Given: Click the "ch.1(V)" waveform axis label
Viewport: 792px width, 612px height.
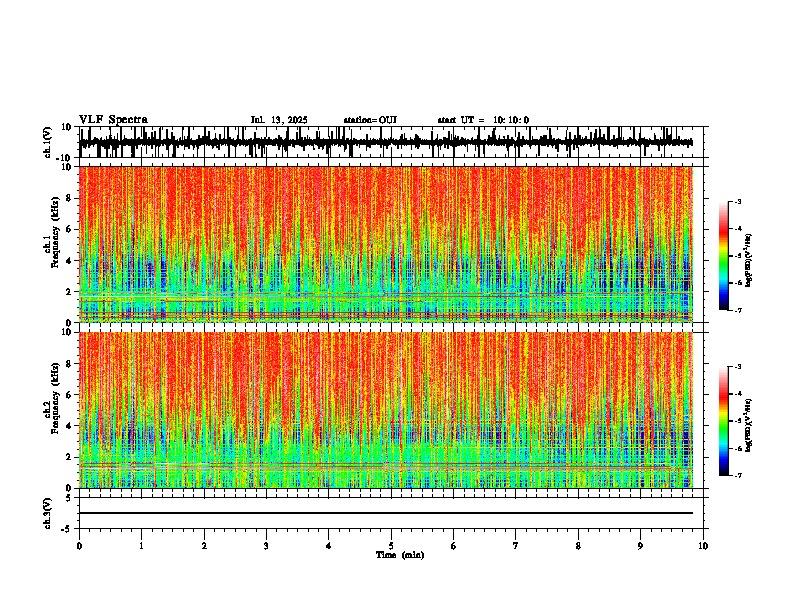Looking at the screenshot, I should tap(48, 142).
